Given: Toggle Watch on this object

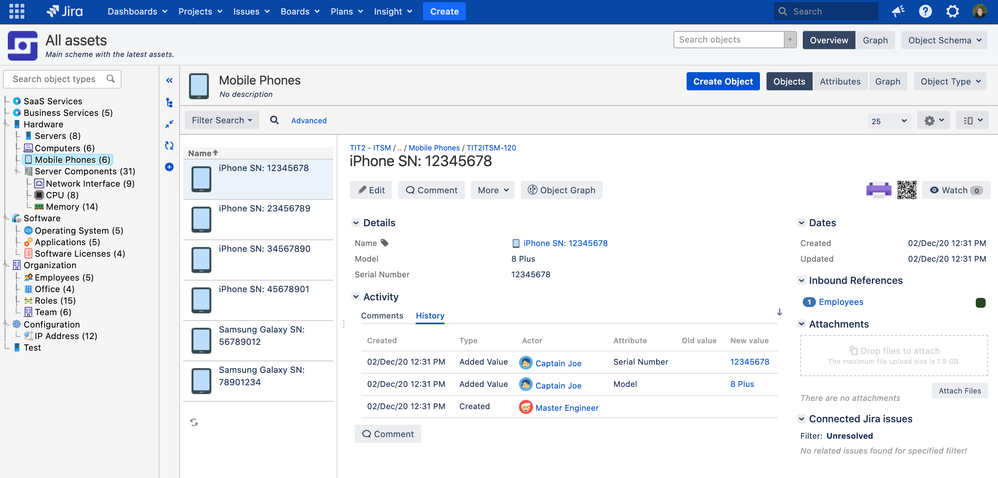Looking at the screenshot, I should pos(956,190).
